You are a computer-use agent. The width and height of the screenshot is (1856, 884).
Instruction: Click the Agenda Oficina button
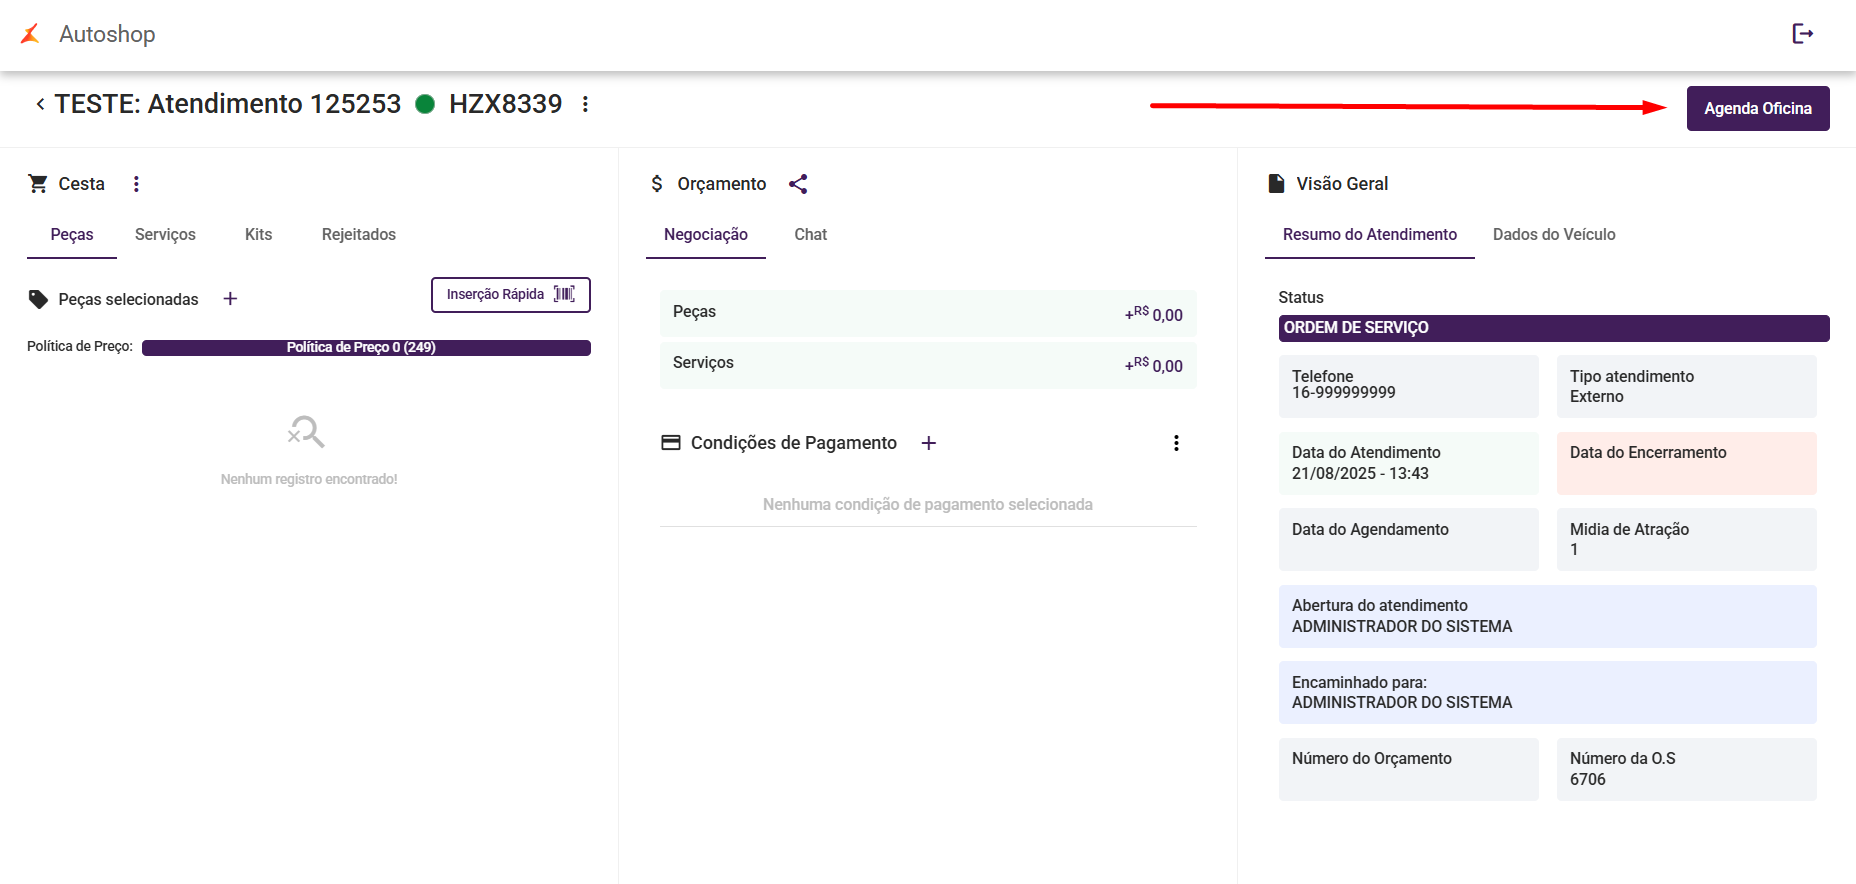point(1757,109)
